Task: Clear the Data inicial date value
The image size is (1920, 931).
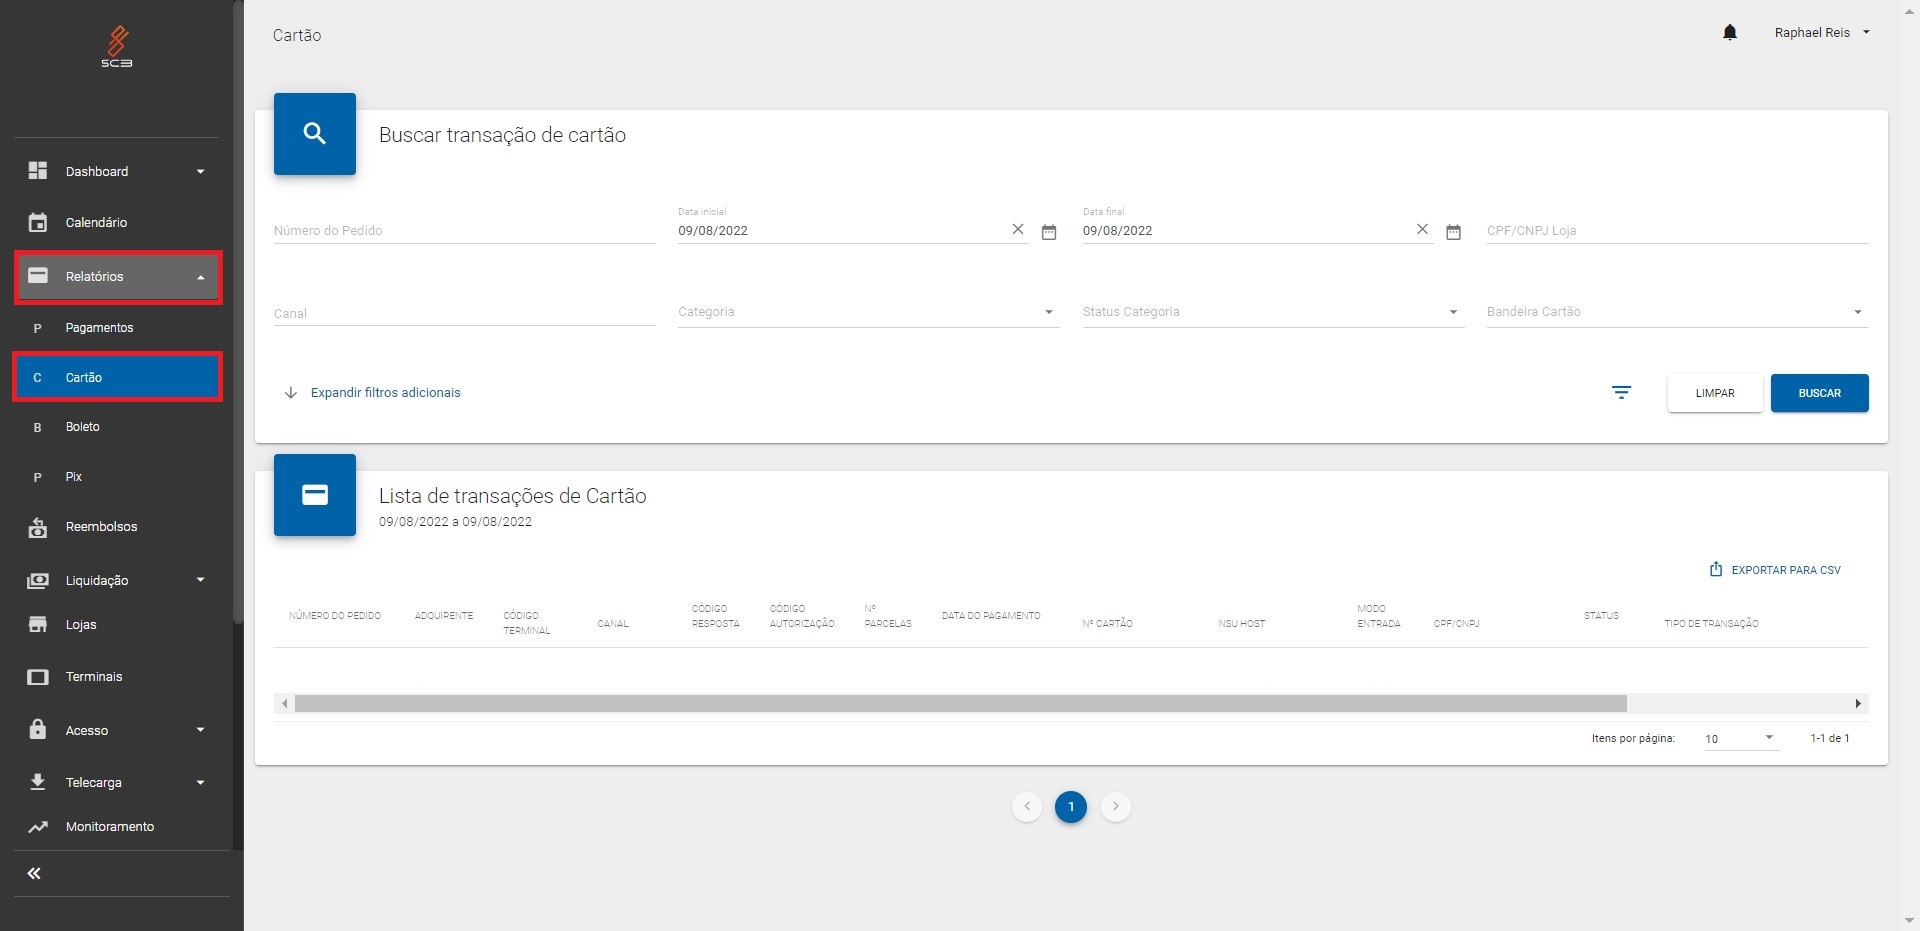Action: click(1017, 230)
